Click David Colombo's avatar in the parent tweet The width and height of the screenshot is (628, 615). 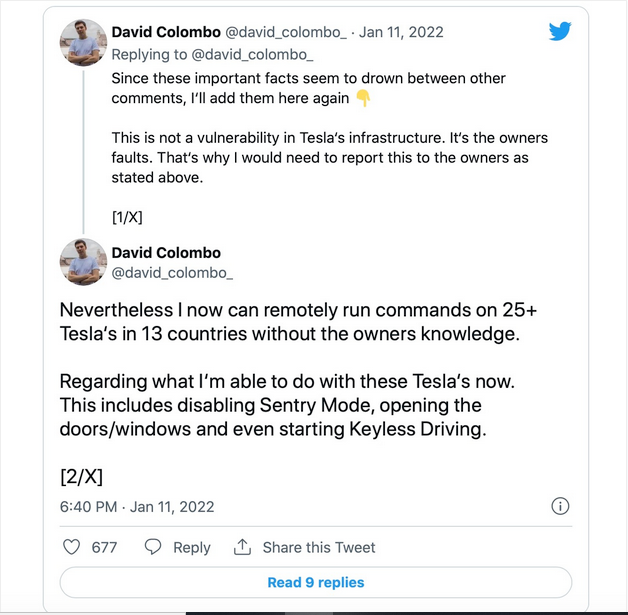(x=85, y=43)
